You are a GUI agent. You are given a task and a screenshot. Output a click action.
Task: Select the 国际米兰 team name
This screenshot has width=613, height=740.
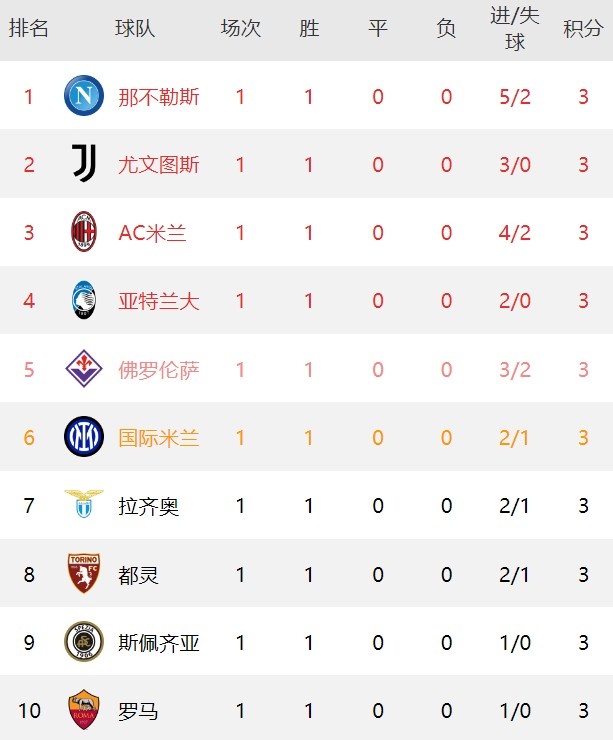pyautogui.click(x=159, y=438)
